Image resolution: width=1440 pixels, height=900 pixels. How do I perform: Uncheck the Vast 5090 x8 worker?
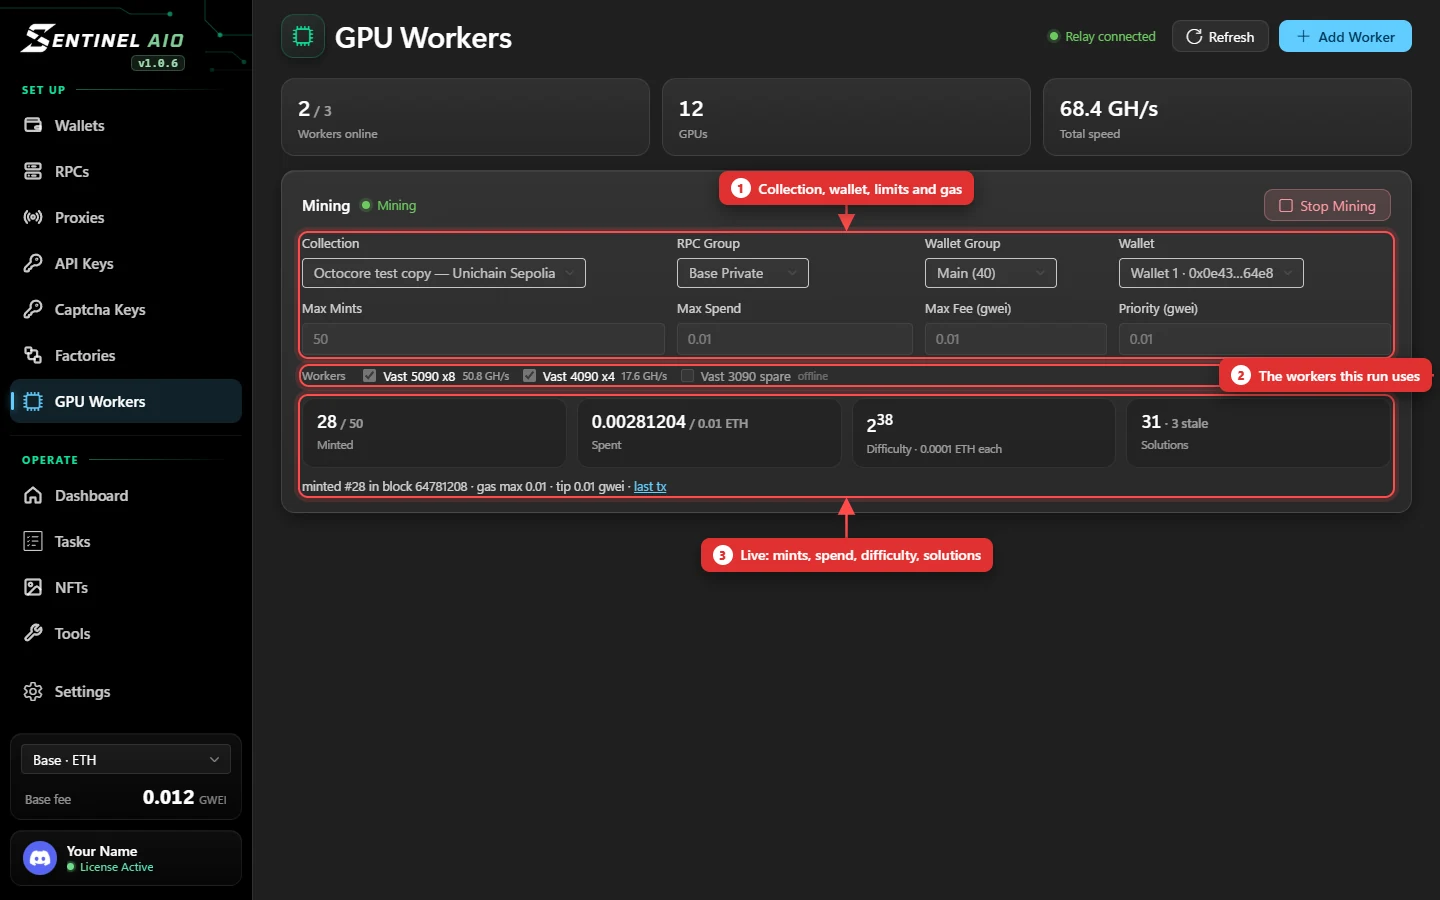point(369,376)
